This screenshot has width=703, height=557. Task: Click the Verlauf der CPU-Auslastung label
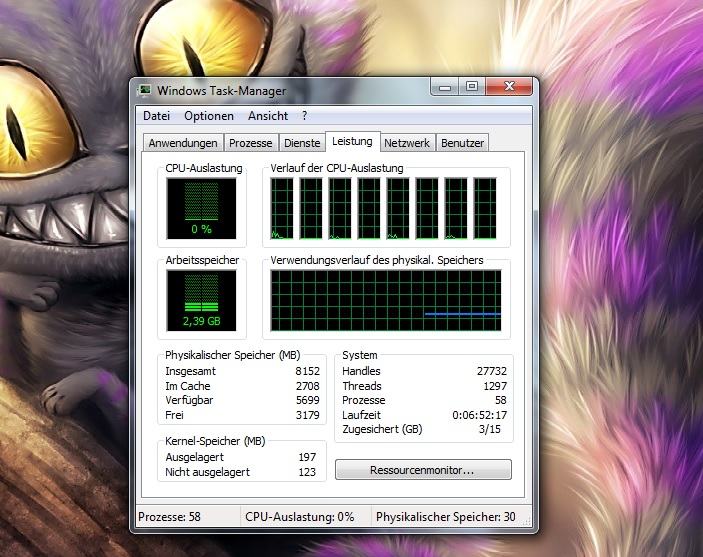337,168
